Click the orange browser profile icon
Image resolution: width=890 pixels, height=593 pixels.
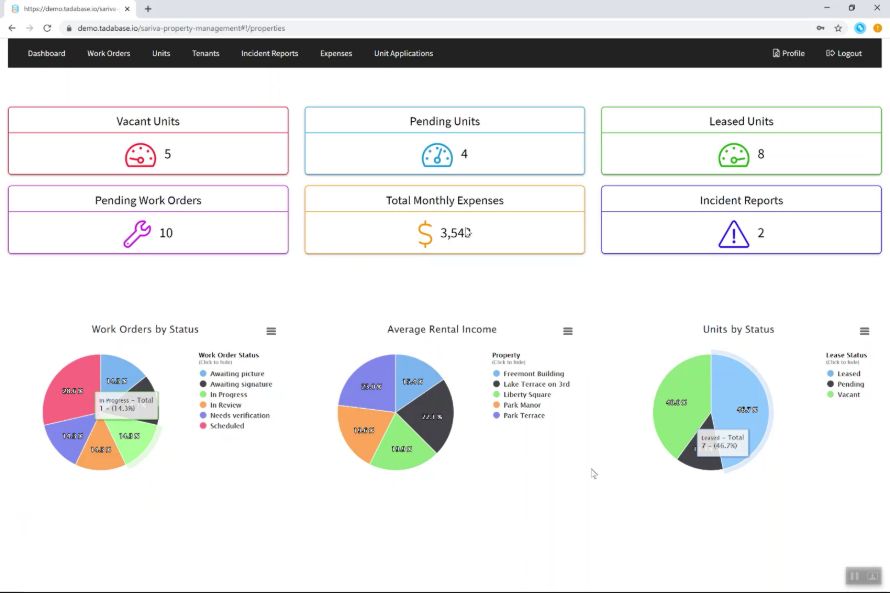pos(878,28)
